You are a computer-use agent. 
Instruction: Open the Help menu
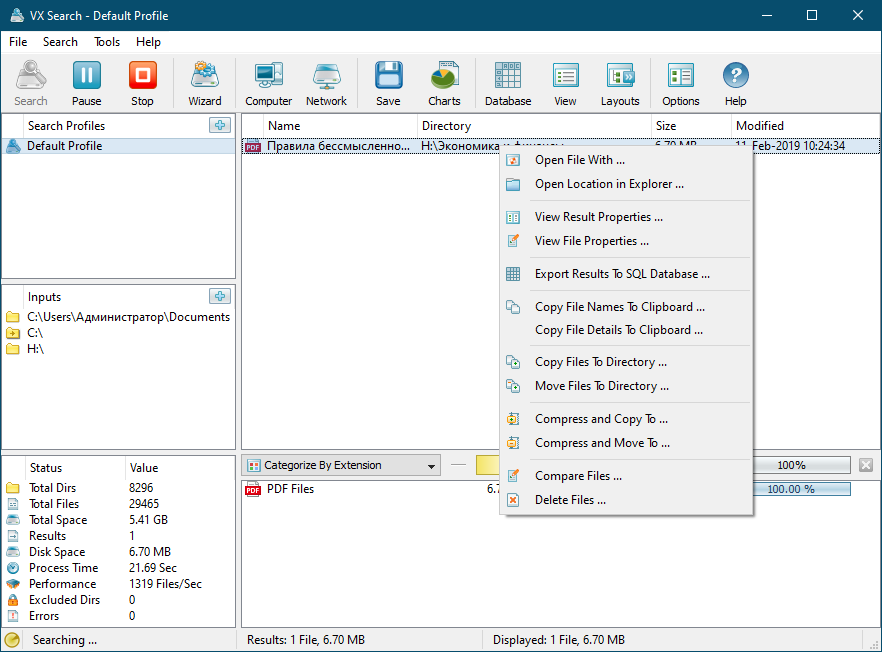(148, 42)
